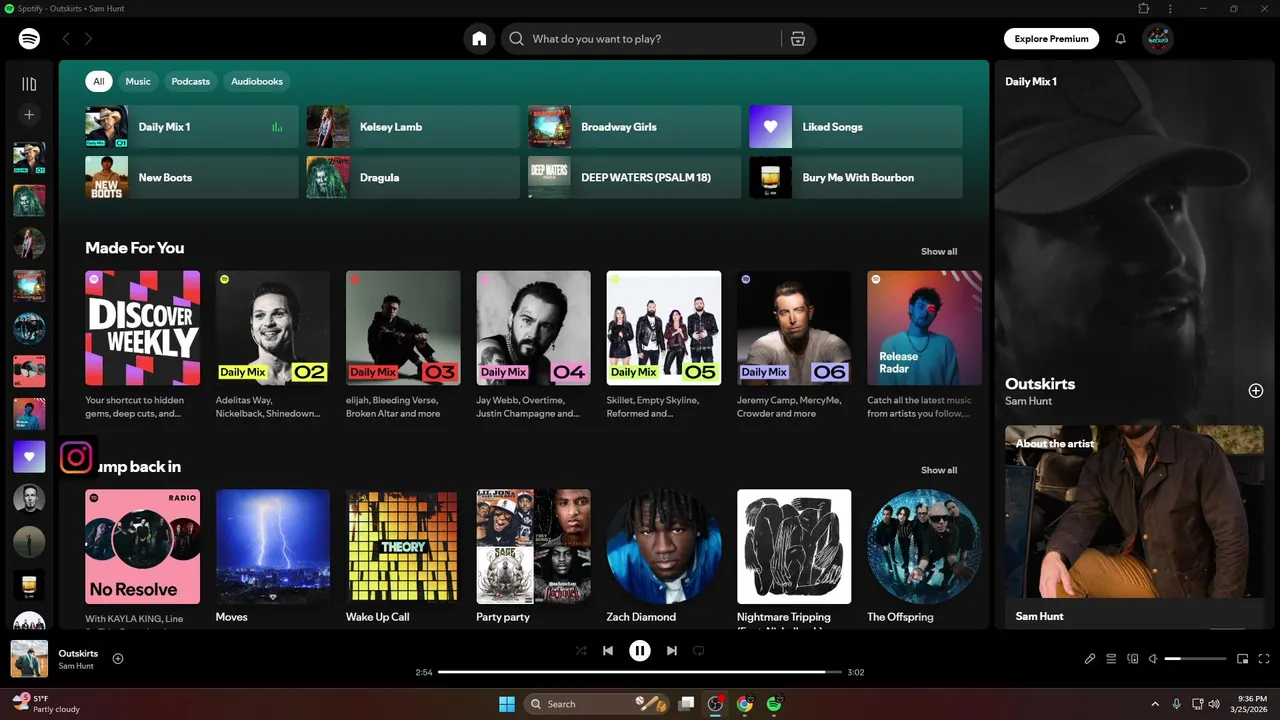Show hidden icons tray chevron
1280x720 pixels.
click(1155, 704)
